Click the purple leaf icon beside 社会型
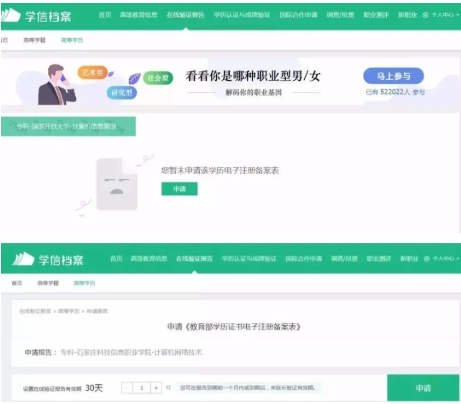Viewport: 461px width, 404px height. [x=134, y=79]
